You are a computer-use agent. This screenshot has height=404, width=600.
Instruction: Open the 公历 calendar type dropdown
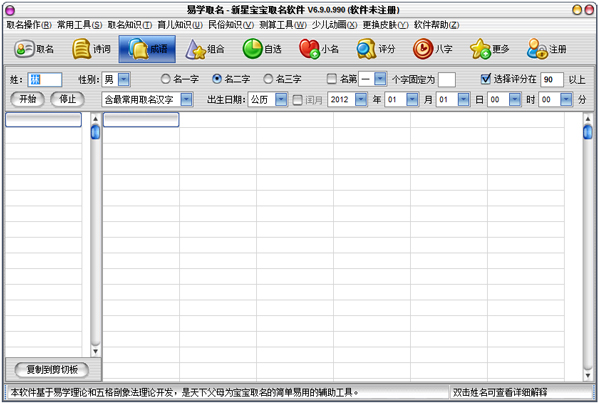[x=281, y=100]
